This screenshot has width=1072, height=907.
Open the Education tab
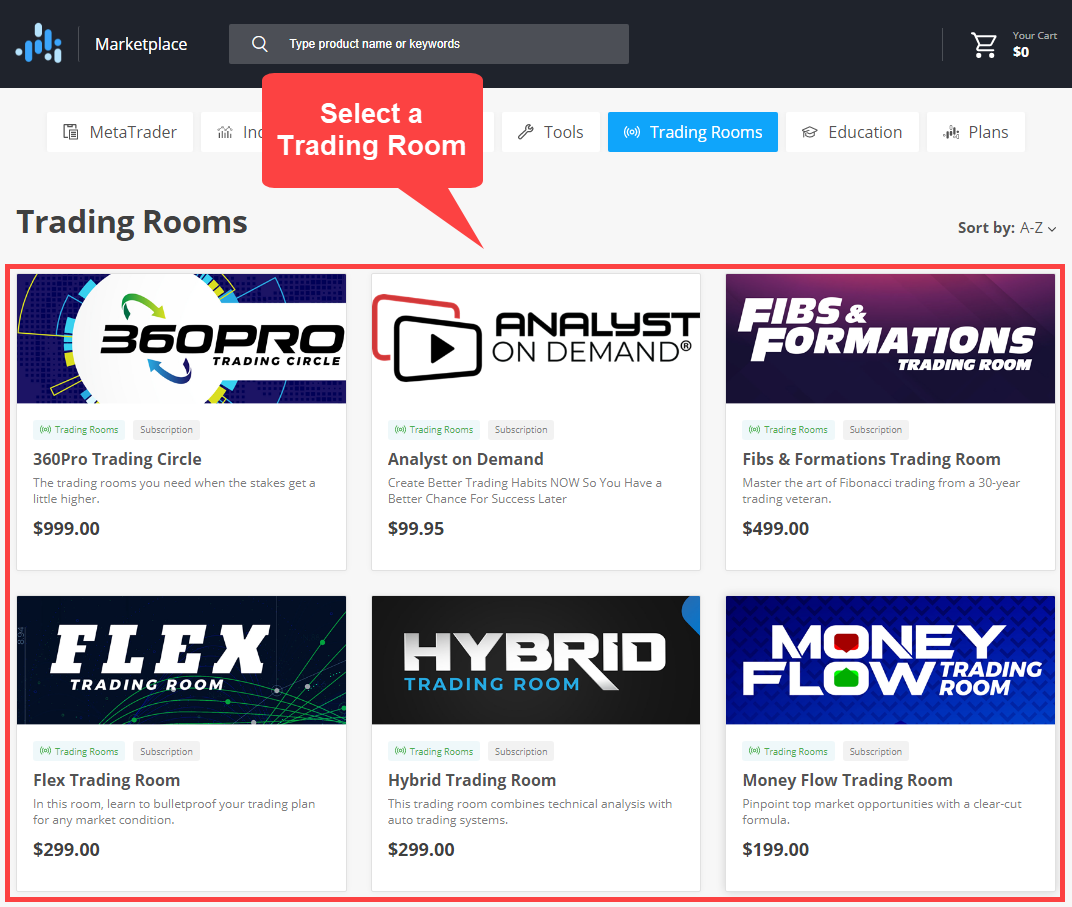tap(852, 132)
